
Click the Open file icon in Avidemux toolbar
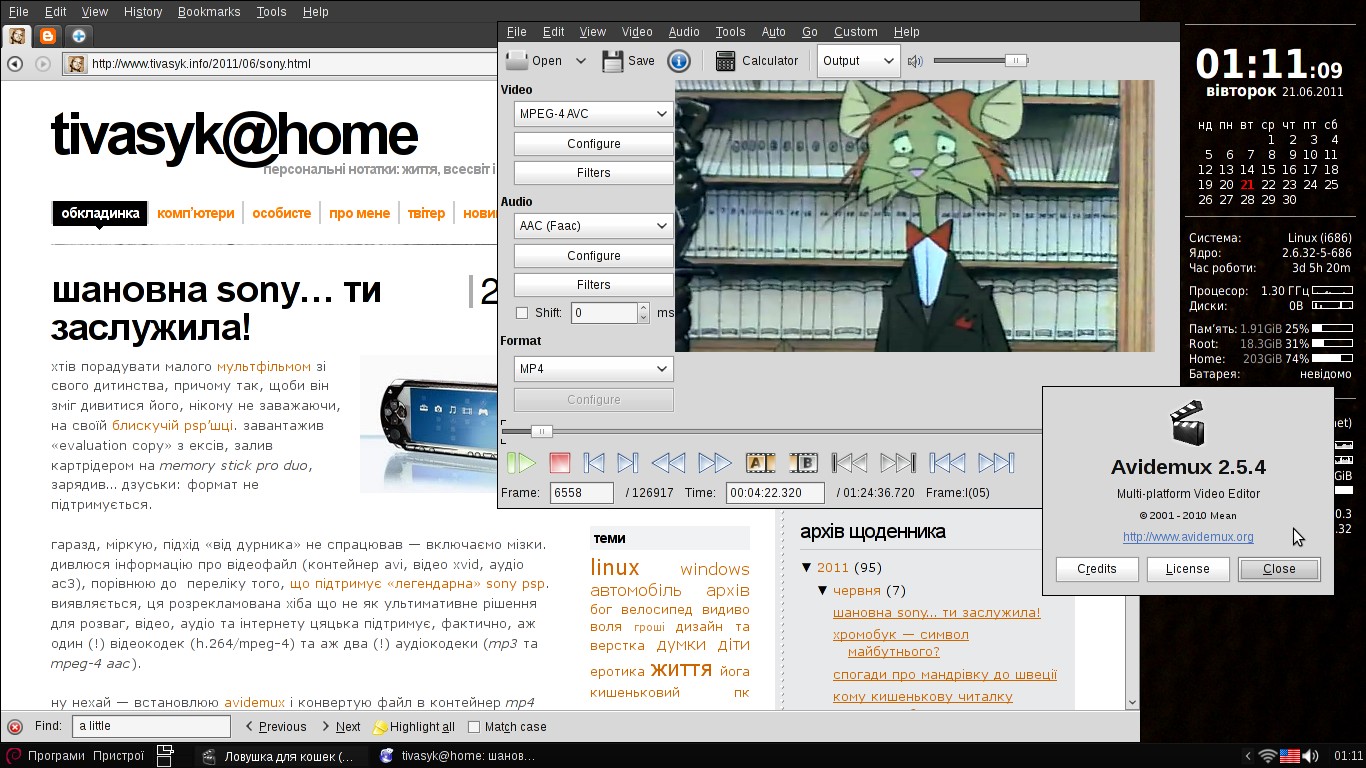click(x=517, y=60)
